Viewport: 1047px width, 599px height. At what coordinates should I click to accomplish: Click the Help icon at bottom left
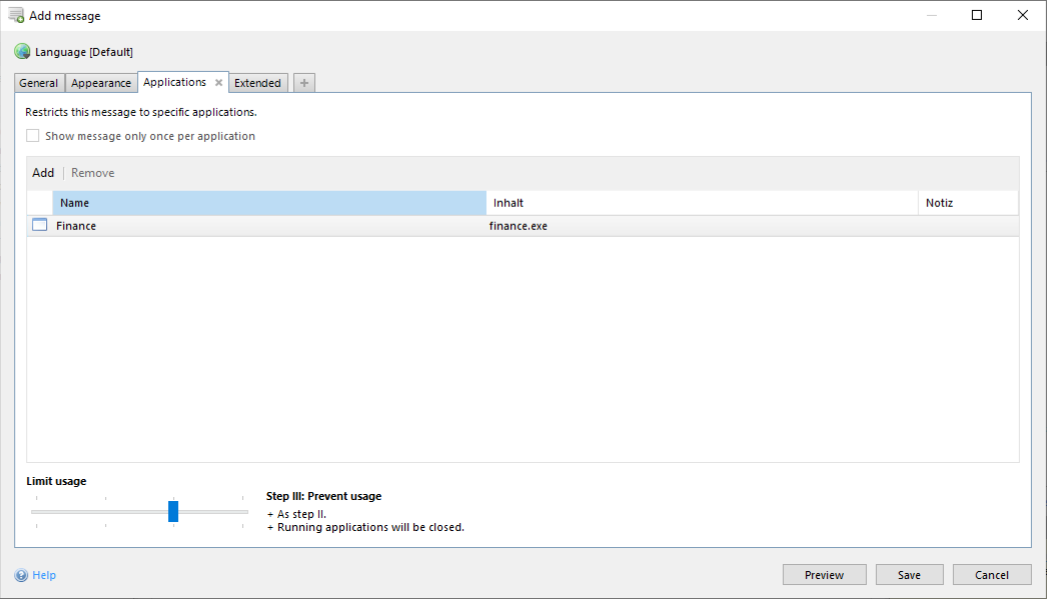tap(23, 574)
